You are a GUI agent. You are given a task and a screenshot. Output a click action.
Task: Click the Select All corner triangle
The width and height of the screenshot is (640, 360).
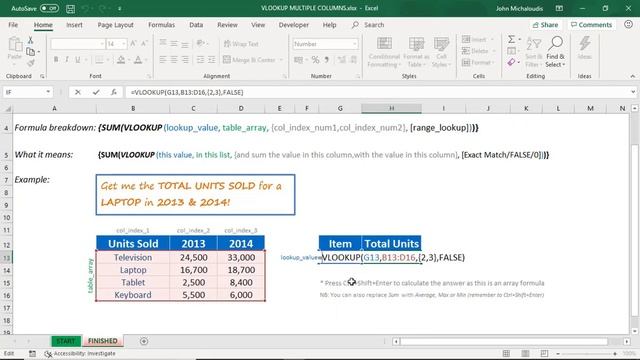(x=8, y=109)
